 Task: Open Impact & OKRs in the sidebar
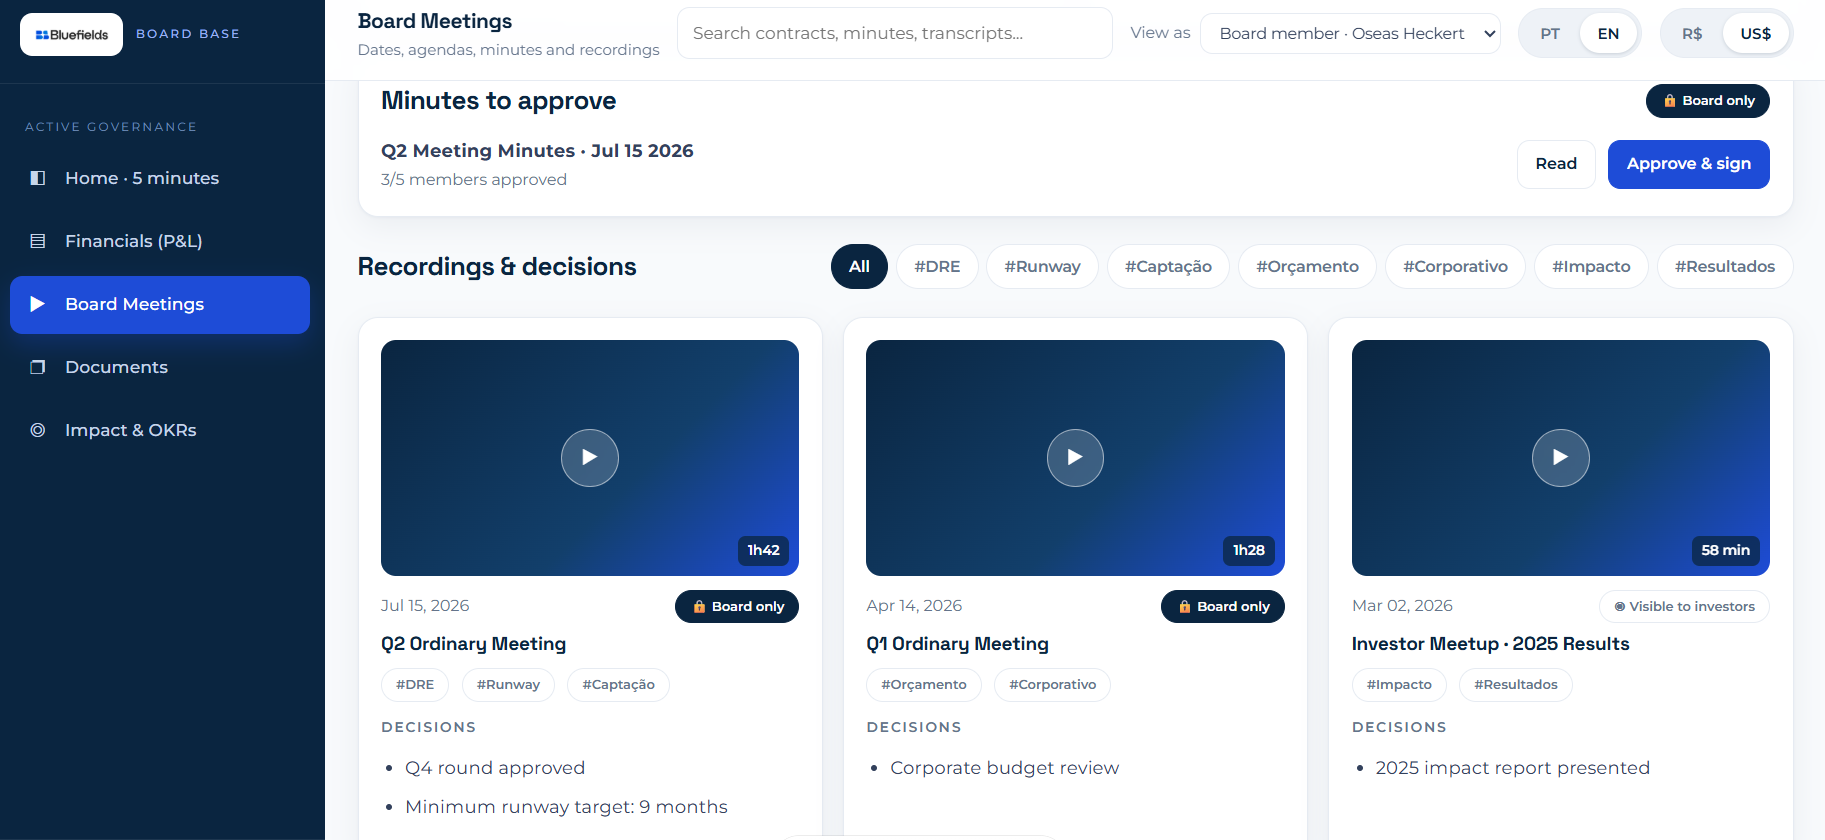[x=160, y=430]
